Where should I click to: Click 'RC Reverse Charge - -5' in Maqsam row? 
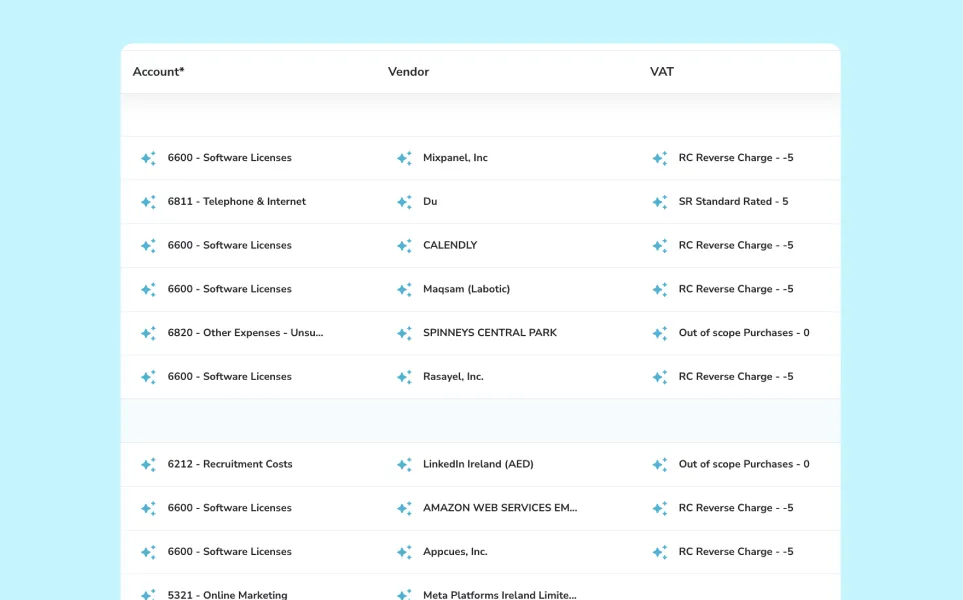736,289
